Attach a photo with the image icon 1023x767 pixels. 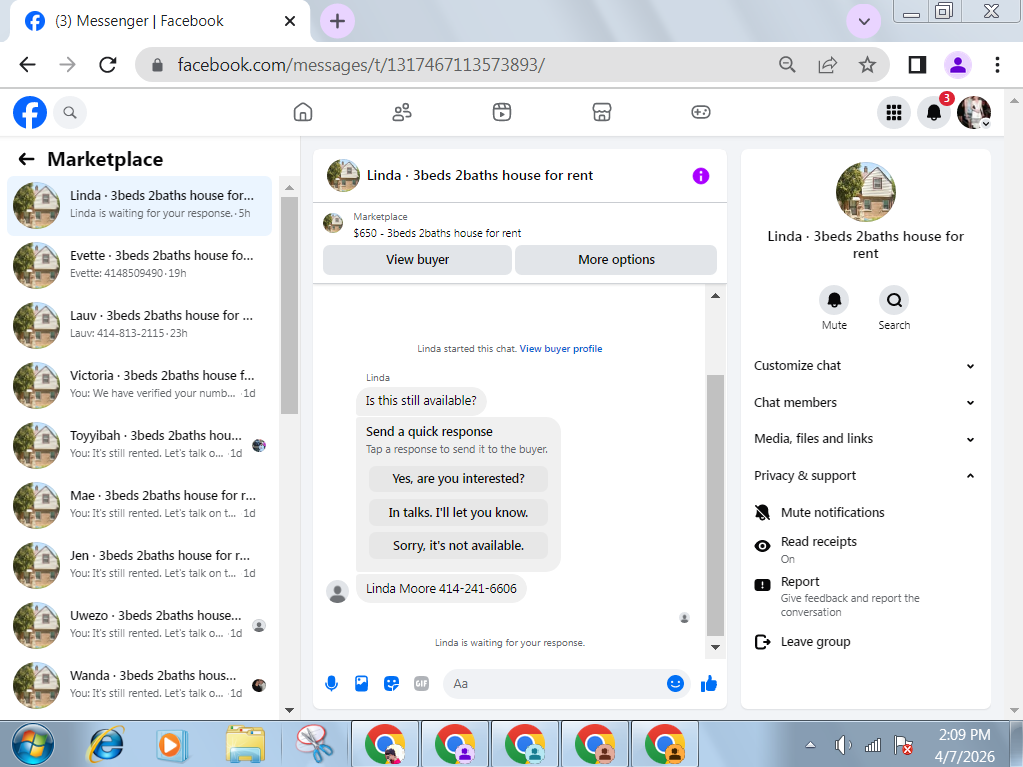click(x=361, y=684)
